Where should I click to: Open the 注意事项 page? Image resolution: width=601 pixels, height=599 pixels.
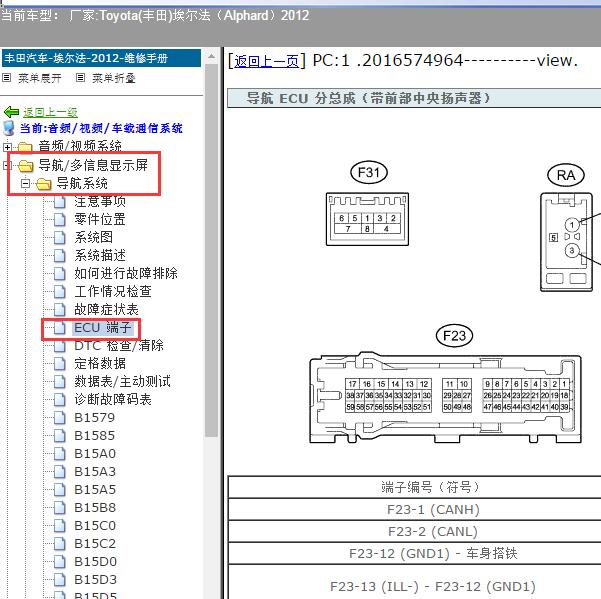pyautogui.click(x=100, y=202)
